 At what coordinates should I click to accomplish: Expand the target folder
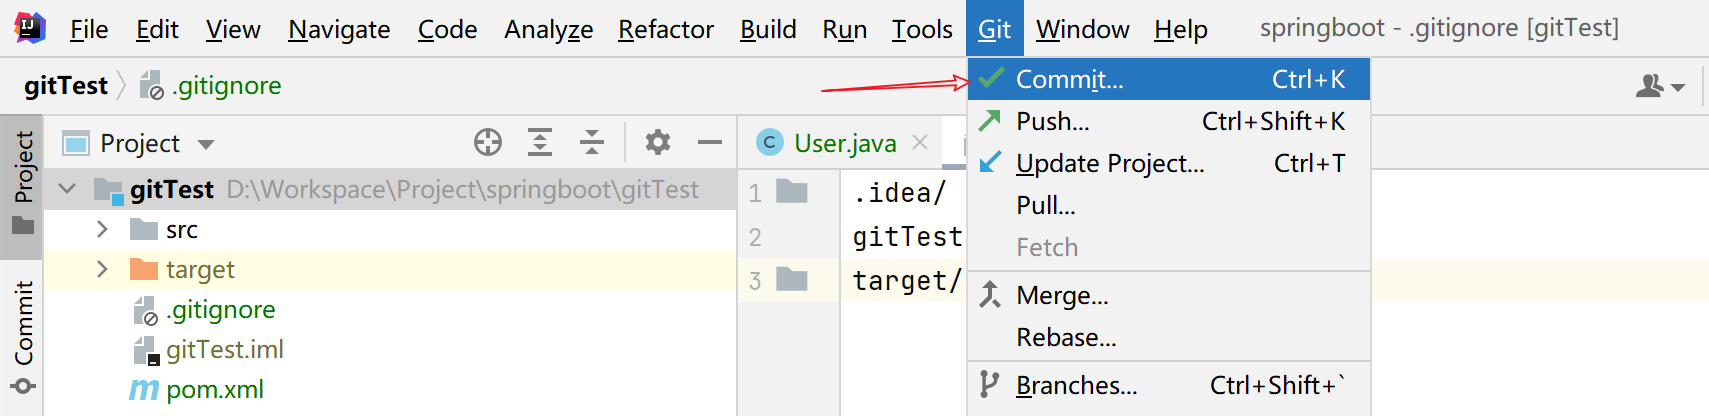tap(102, 269)
